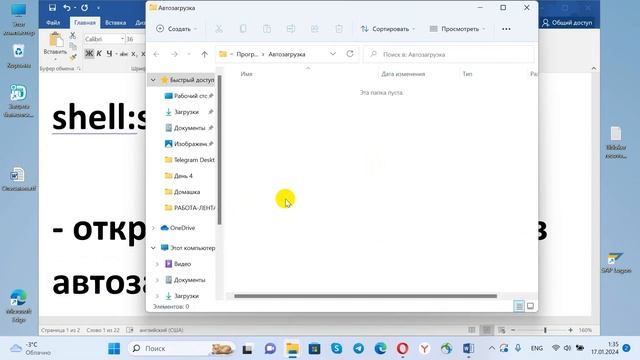Image resolution: width=640 pixels, height=360 pixels.
Task: Open the three-dots more options menu
Action: point(506,29)
